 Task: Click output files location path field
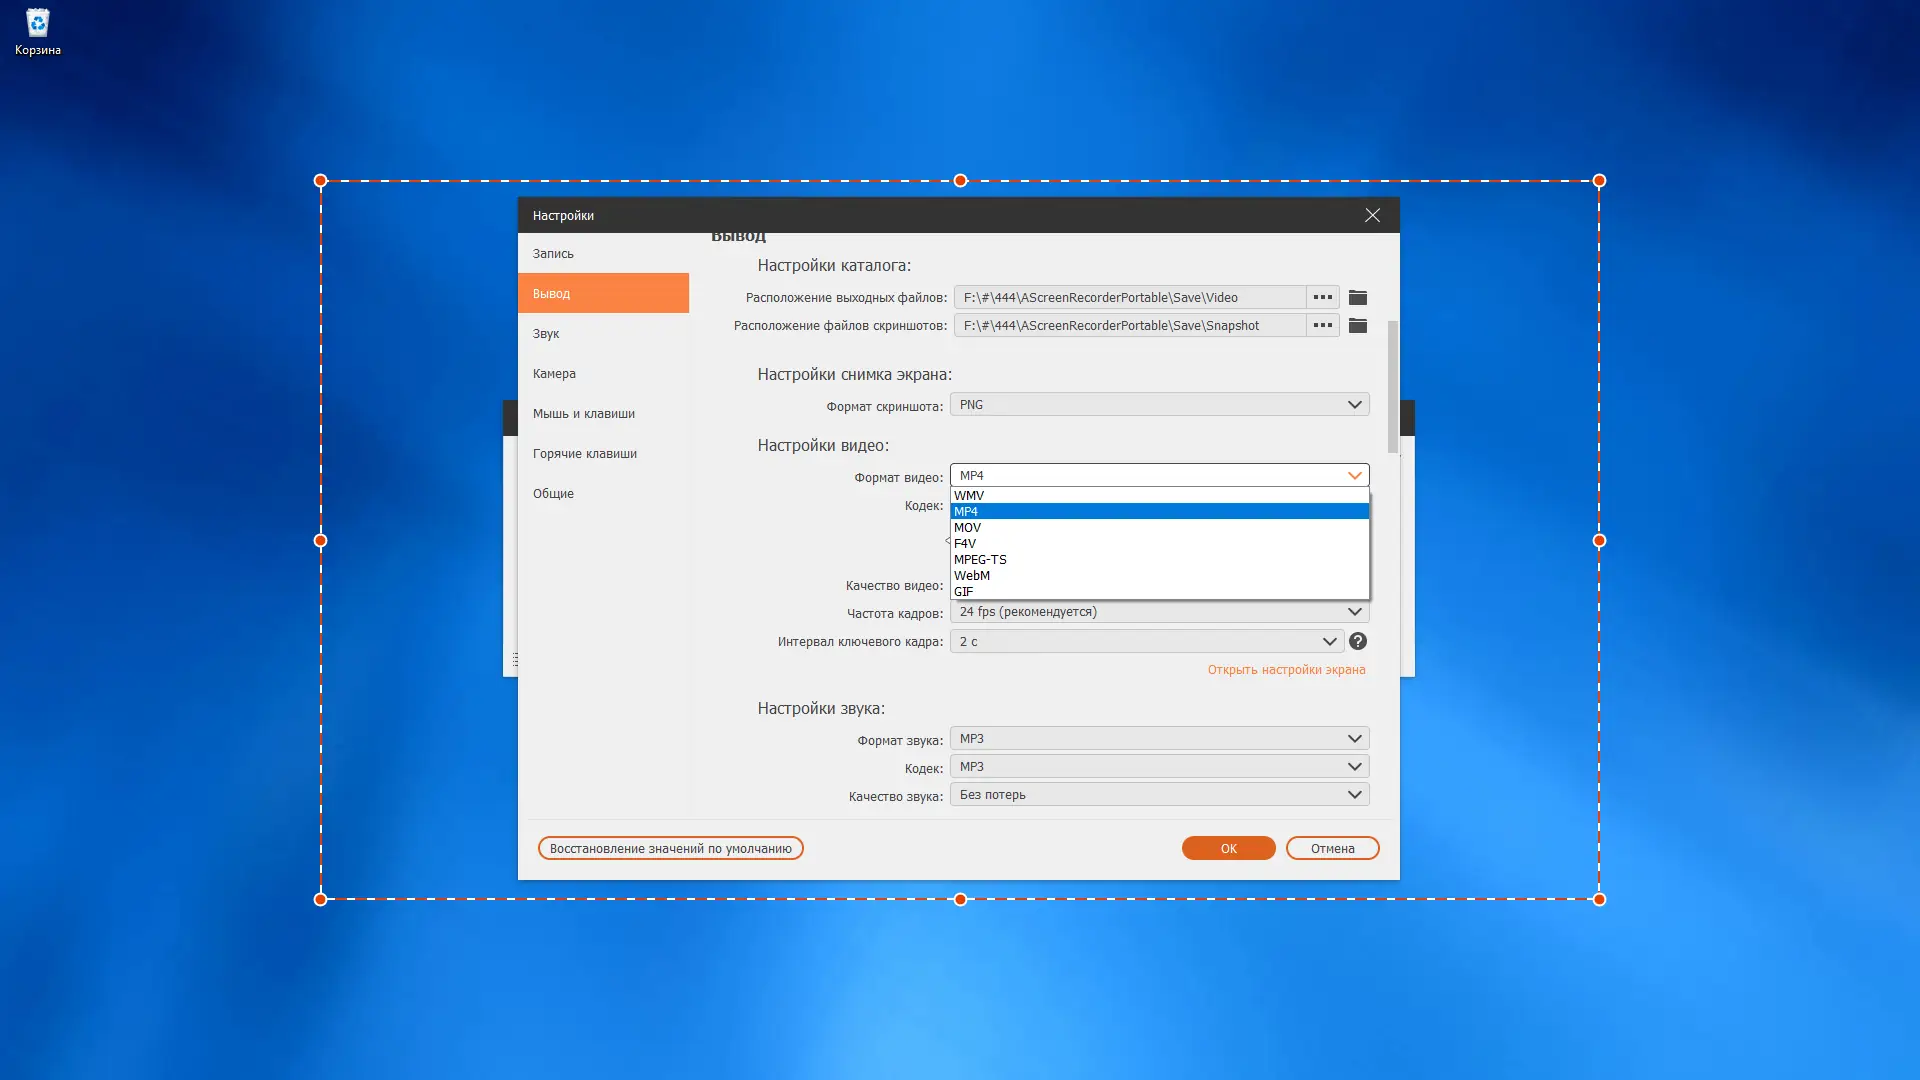[1130, 297]
